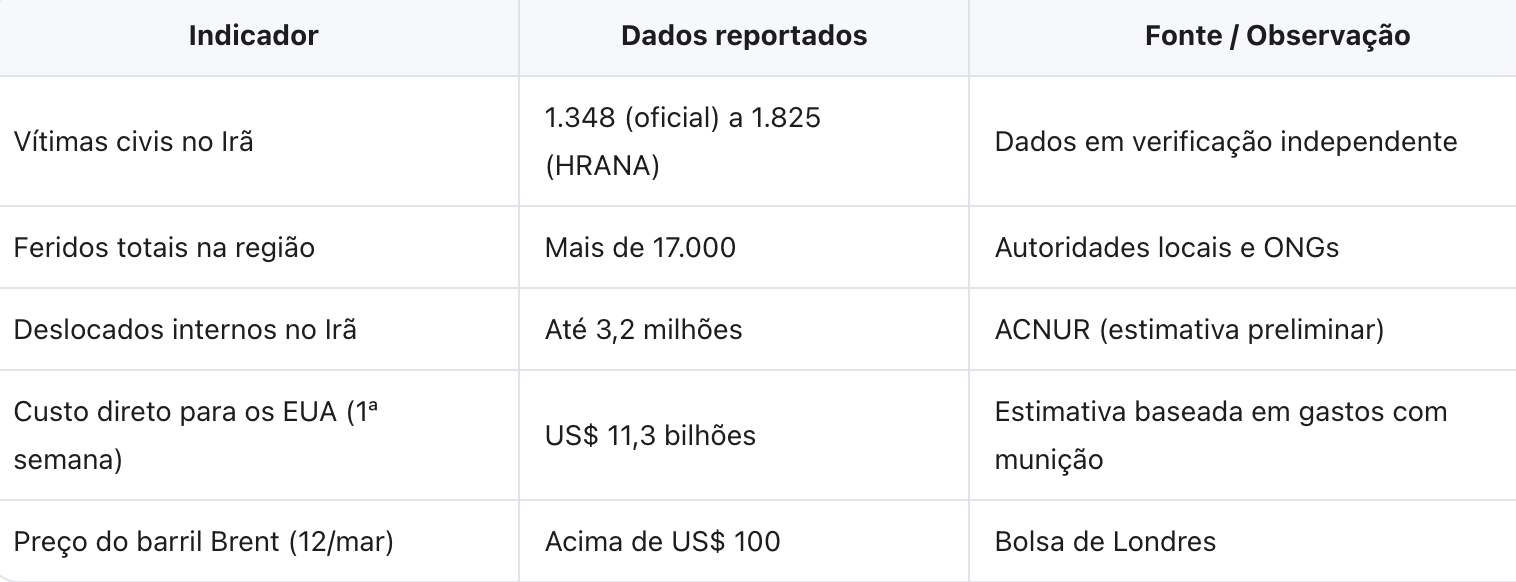The image size is (1516, 582).
Task: Select Preço do barril Brent (12/mar) cell
Action: point(203,542)
